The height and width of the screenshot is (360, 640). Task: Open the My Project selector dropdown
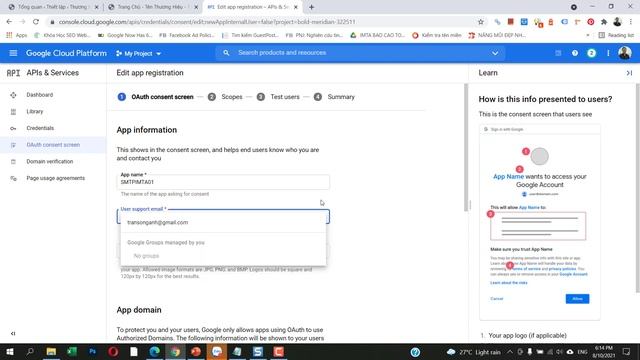pyautogui.click(x=138, y=53)
